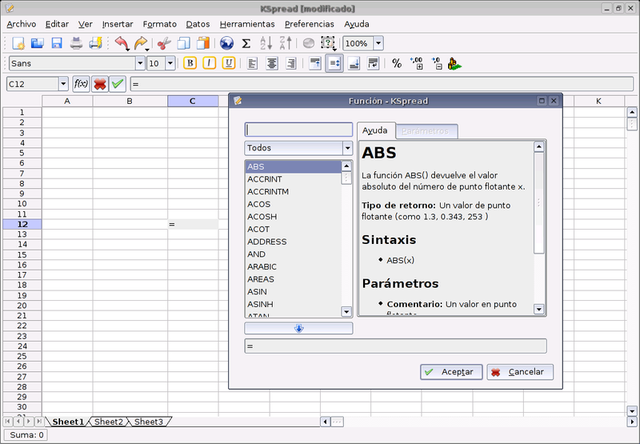Open the Herramientas menu
The image size is (640, 444).
pyautogui.click(x=247, y=24)
